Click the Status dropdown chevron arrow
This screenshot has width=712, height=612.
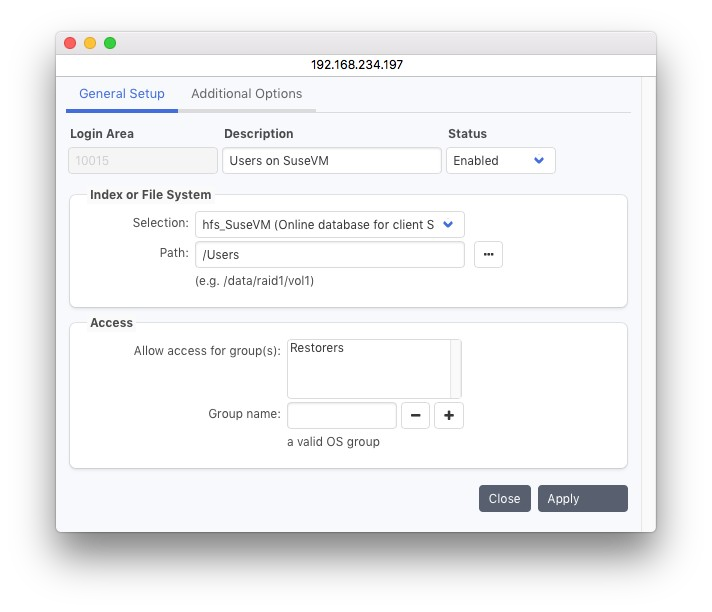[x=539, y=161]
